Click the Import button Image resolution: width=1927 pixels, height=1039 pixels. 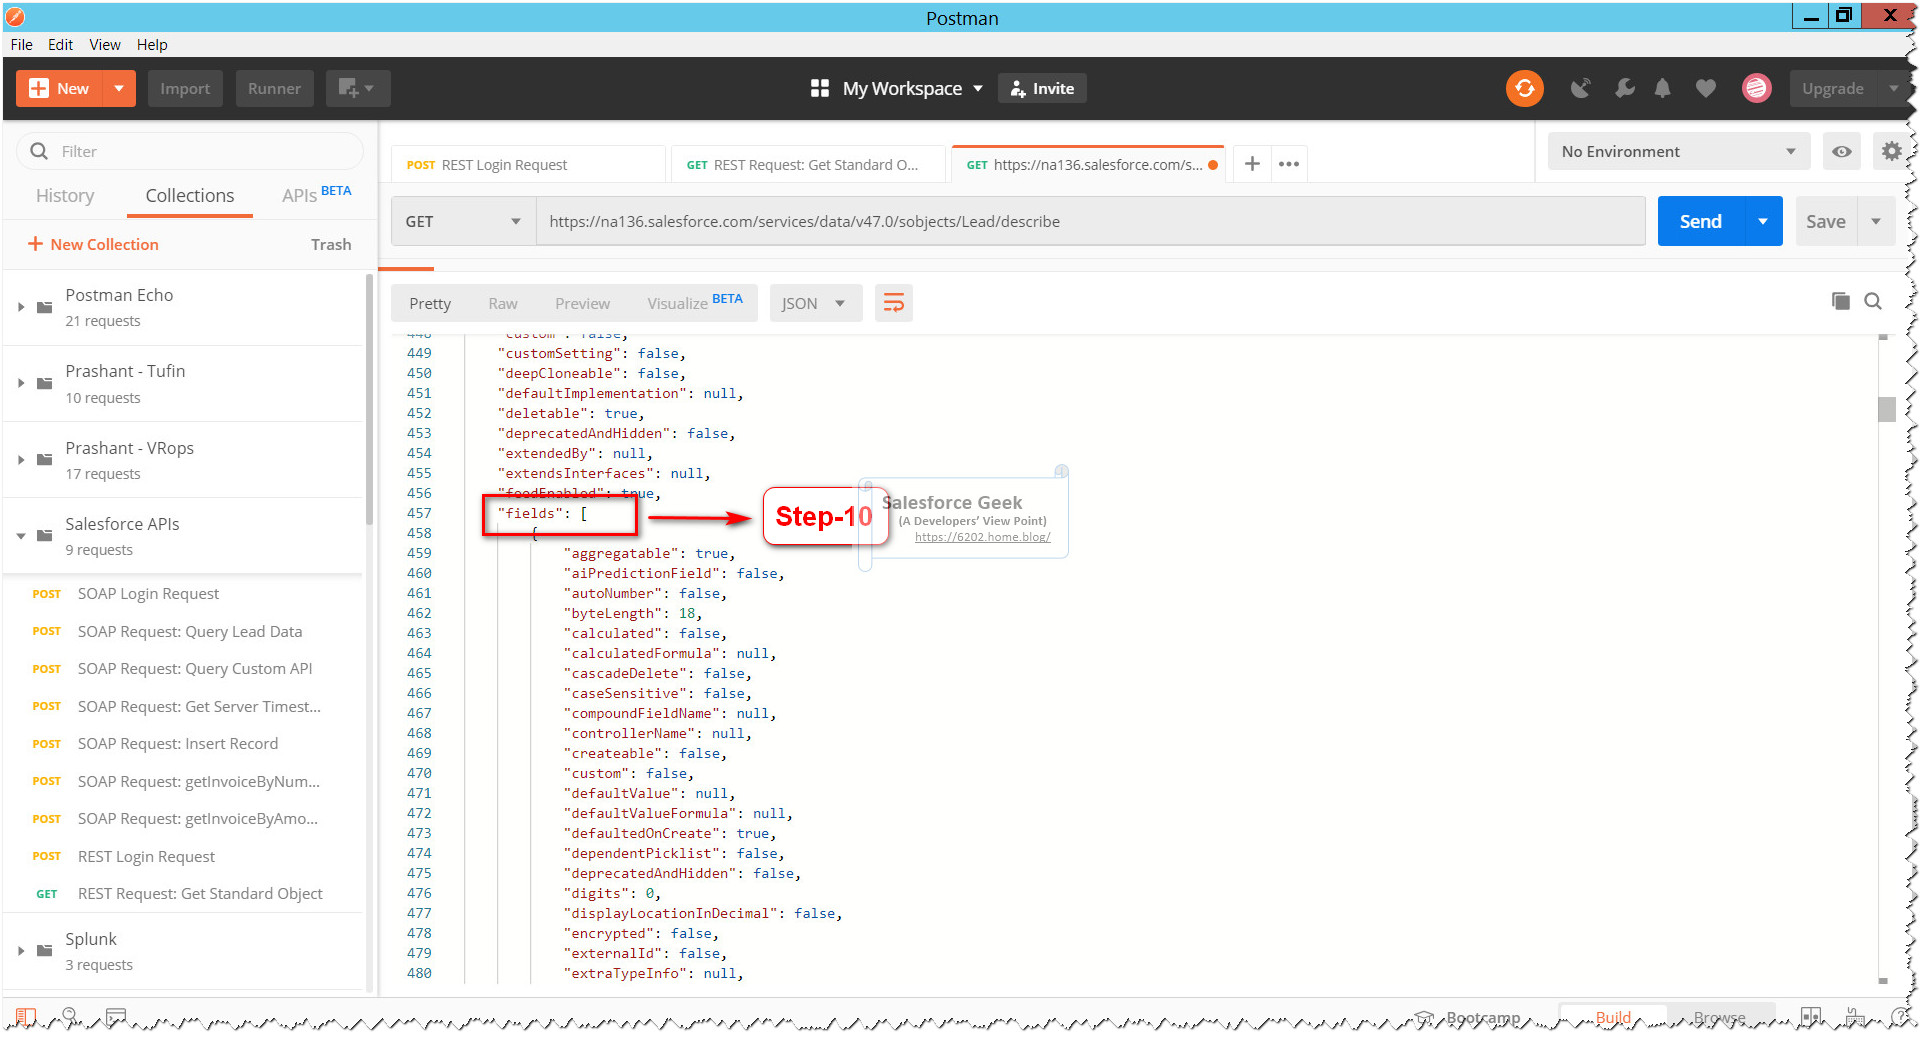tap(185, 88)
